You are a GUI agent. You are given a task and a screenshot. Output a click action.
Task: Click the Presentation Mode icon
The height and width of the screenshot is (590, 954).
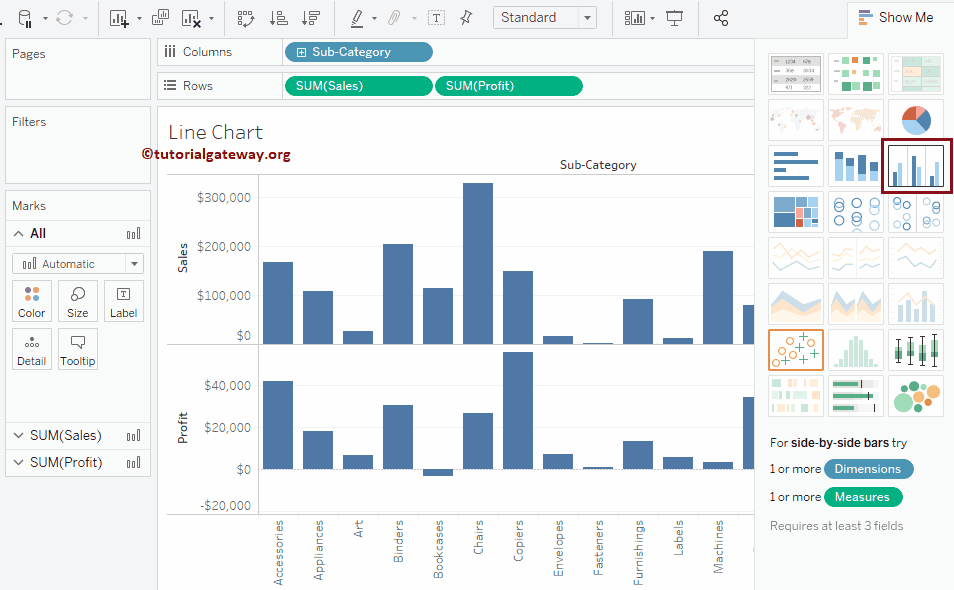point(675,18)
